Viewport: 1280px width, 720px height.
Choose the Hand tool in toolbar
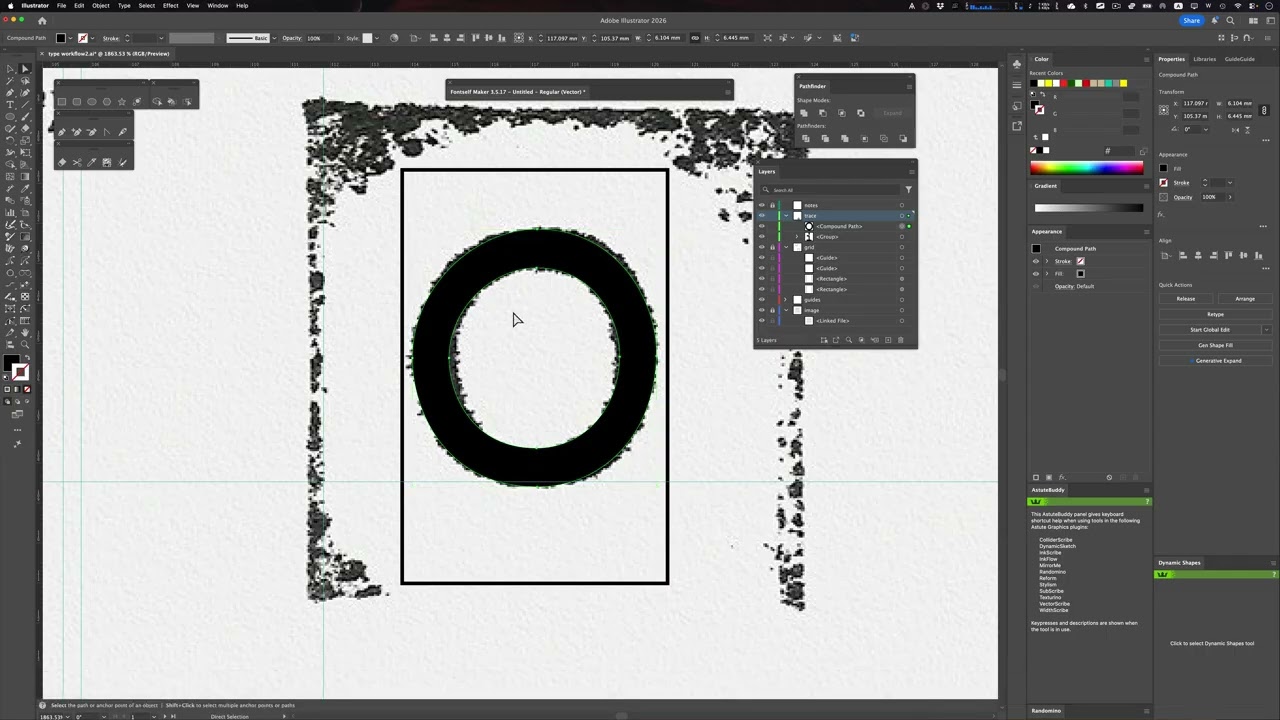tap(24, 333)
